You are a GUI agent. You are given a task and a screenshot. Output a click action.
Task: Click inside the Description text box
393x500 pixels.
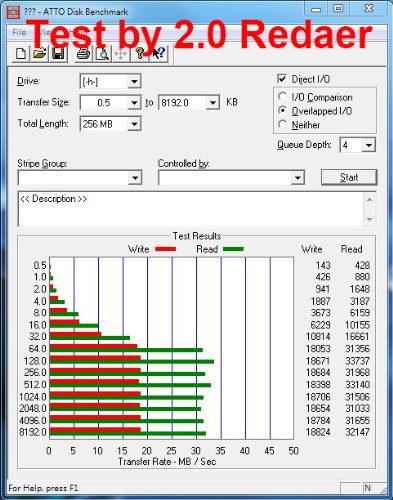tap(191, 209)
